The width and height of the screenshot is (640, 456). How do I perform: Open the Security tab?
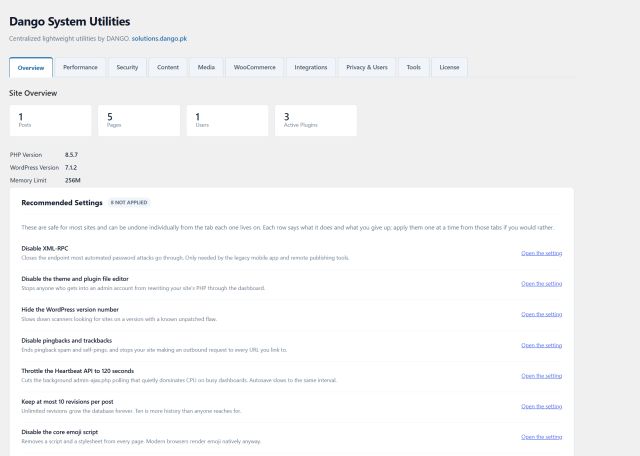(127, 67)
